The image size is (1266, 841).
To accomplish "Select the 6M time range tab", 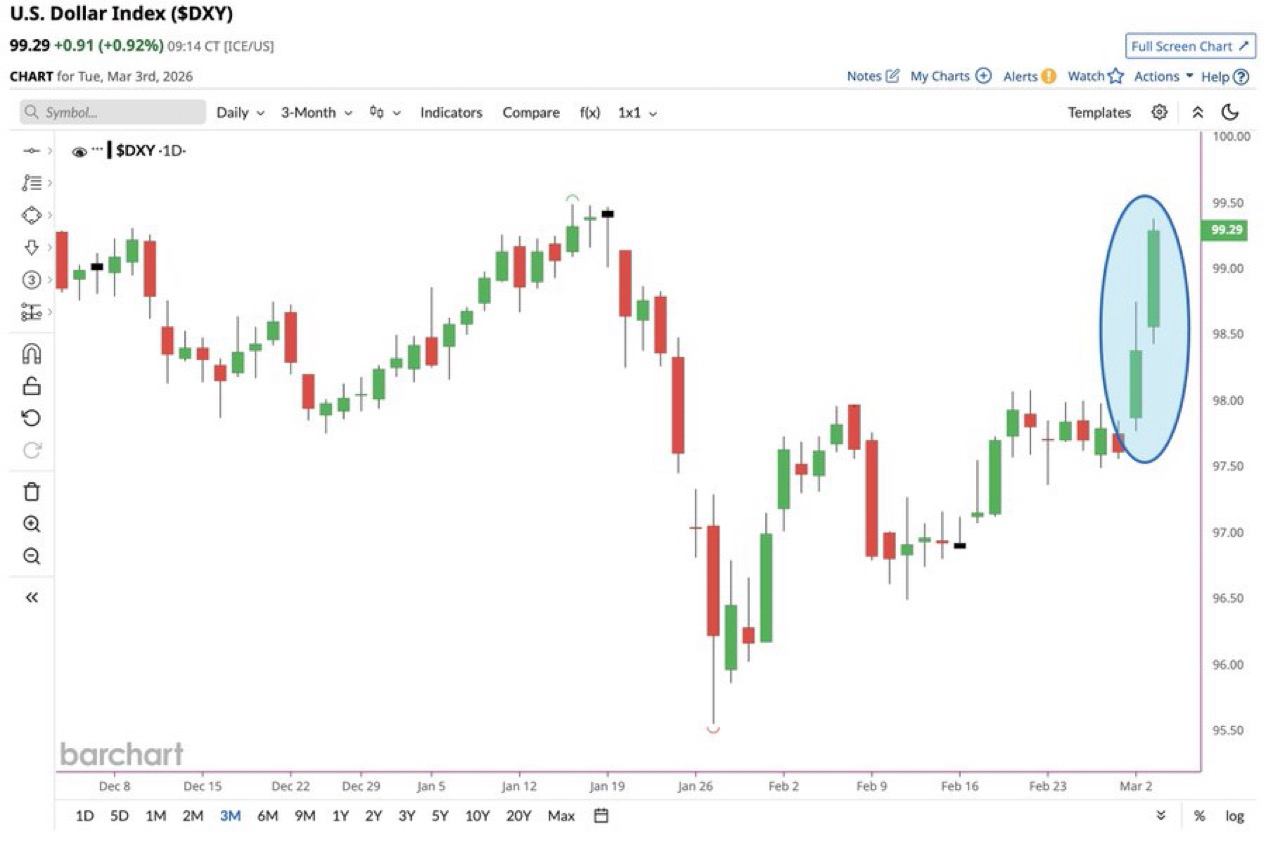I will click(267, 816).
